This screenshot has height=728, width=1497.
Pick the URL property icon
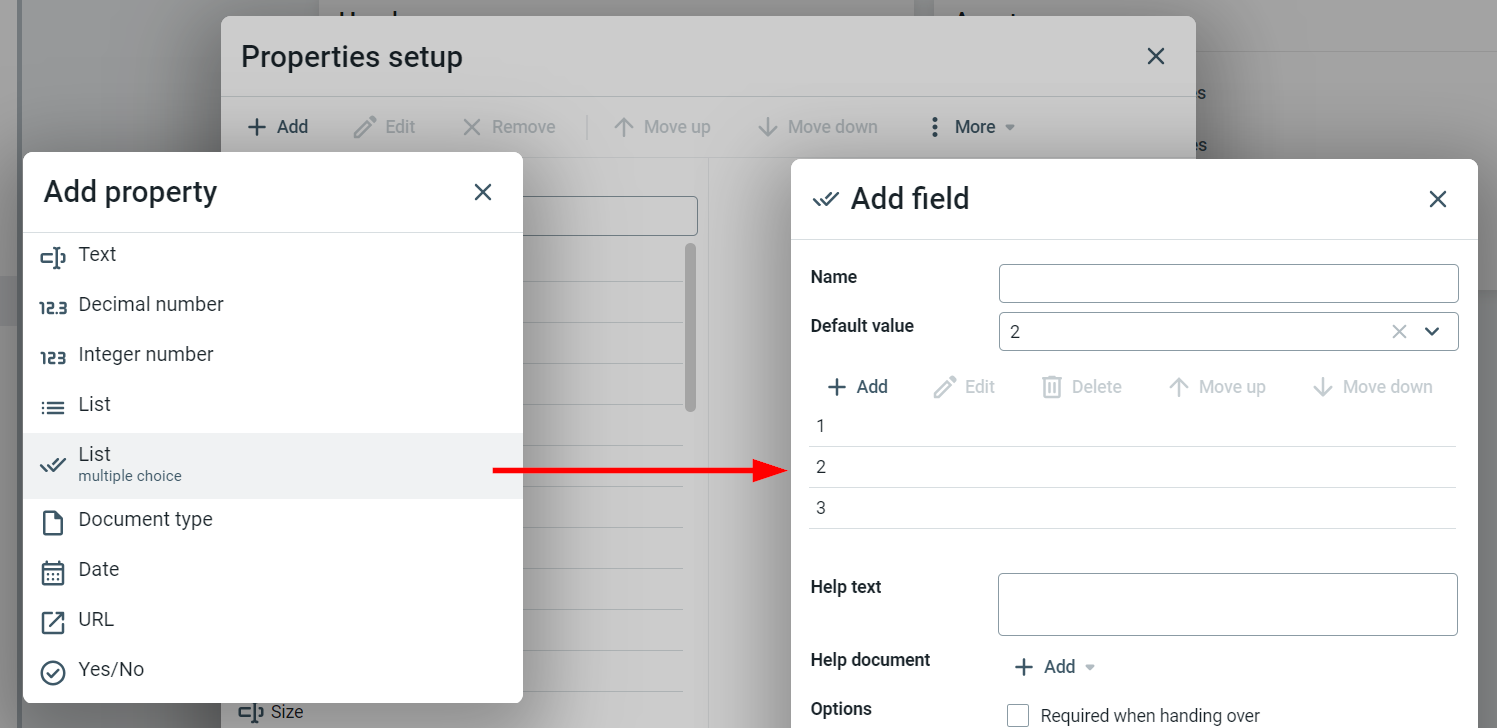click(53, 622)
